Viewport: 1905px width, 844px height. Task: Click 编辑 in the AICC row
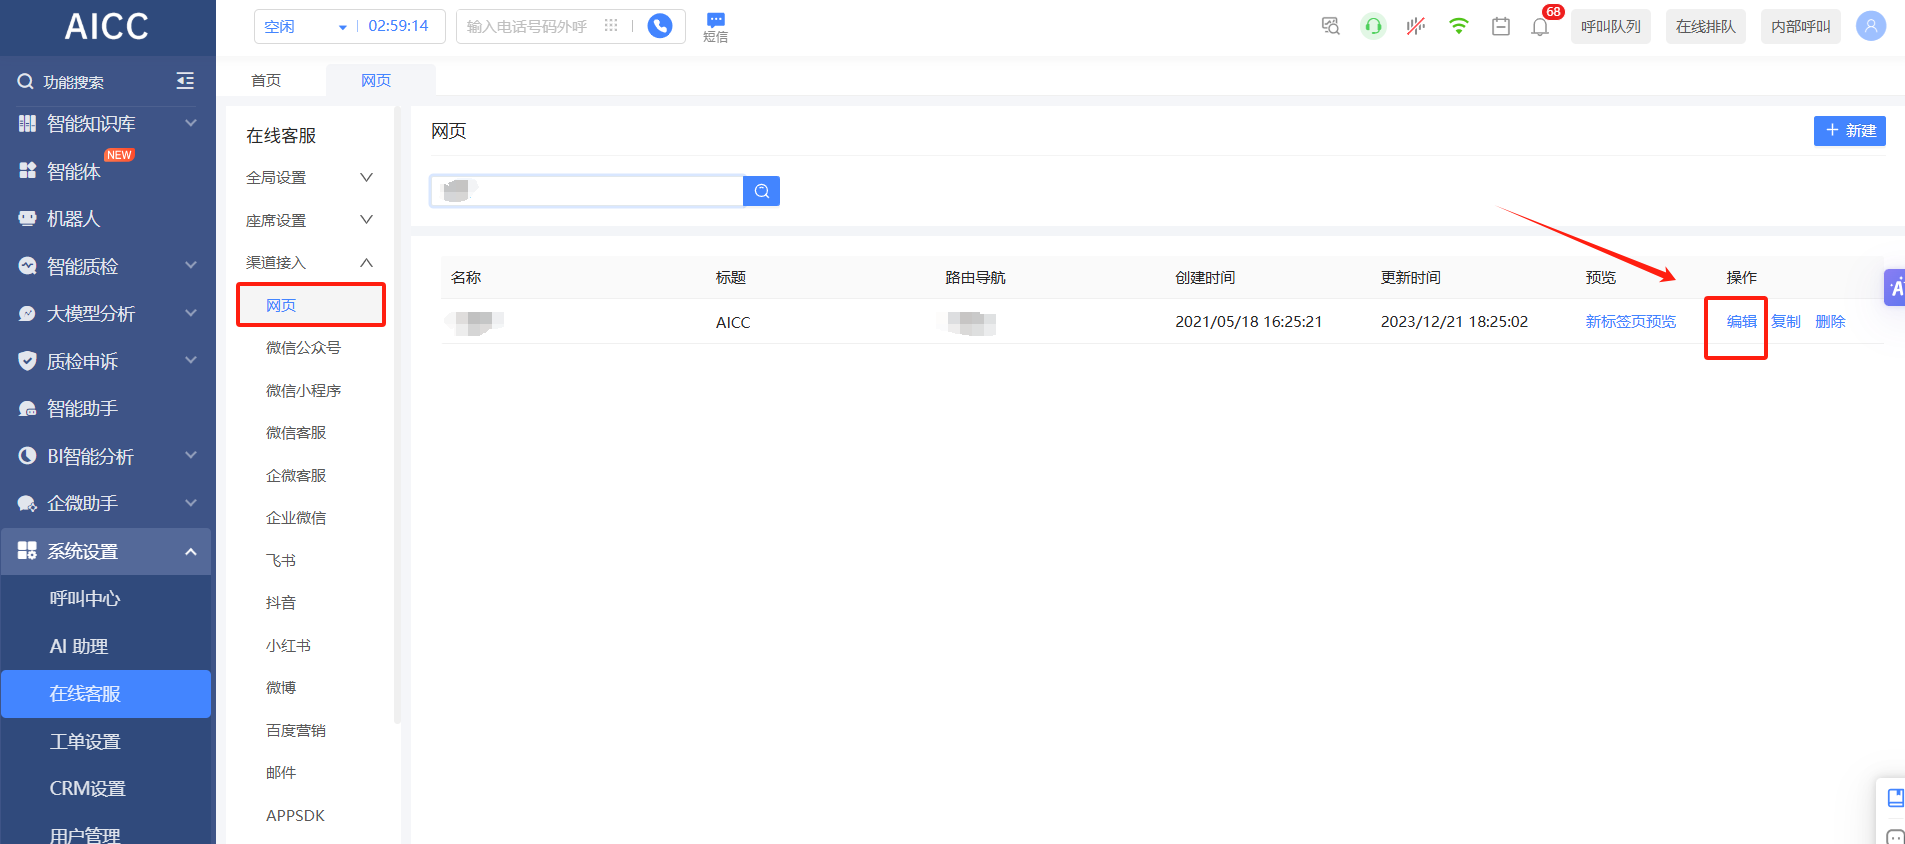click(1742, 321)
